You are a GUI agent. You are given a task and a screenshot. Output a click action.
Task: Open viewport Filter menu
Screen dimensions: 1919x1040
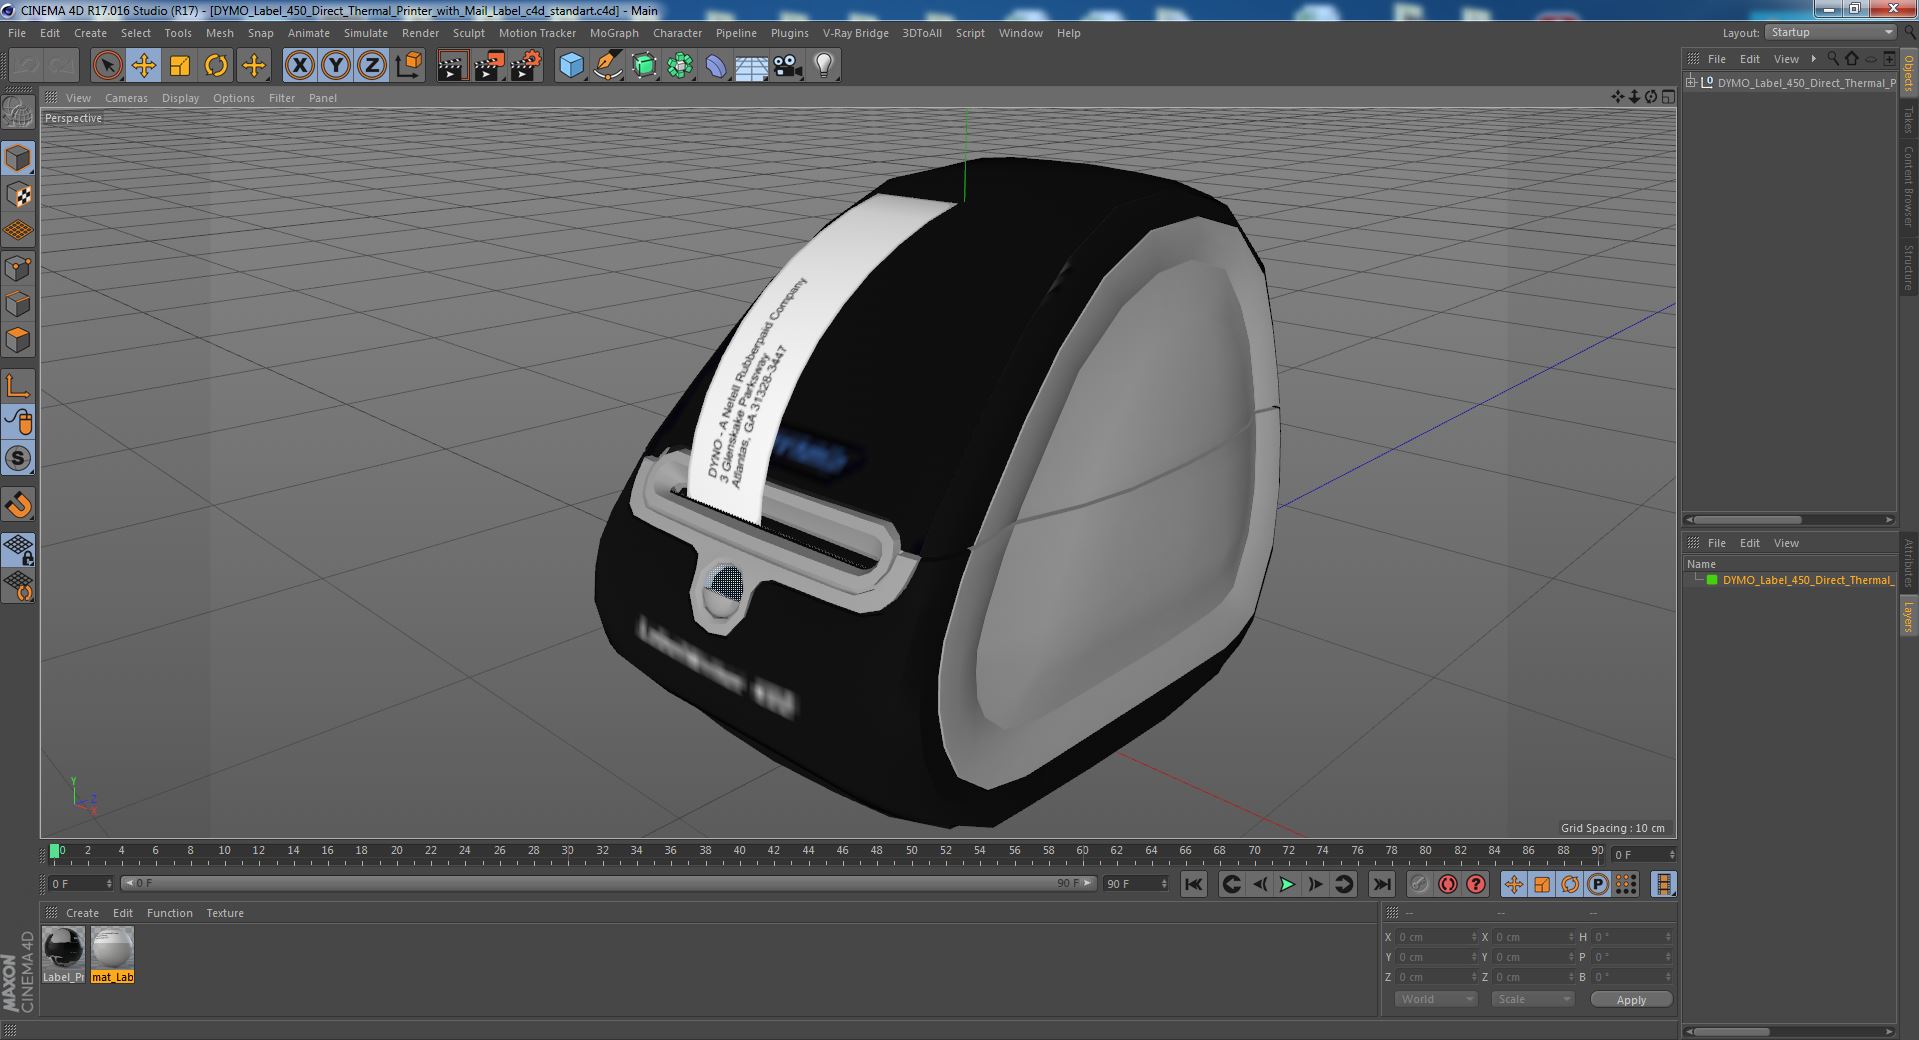[x=282, y=98]
